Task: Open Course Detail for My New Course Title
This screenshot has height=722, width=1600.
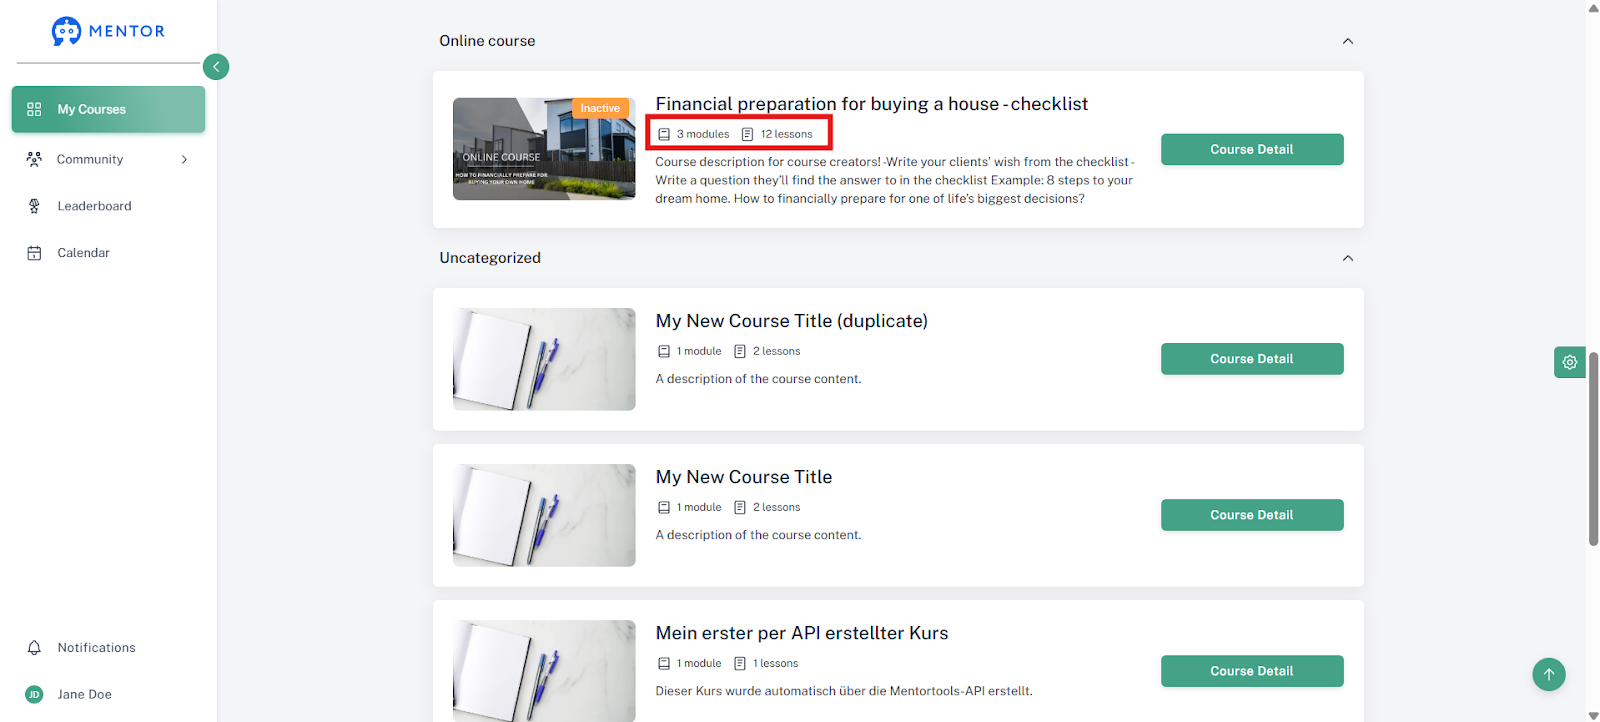Action: 1252,515
